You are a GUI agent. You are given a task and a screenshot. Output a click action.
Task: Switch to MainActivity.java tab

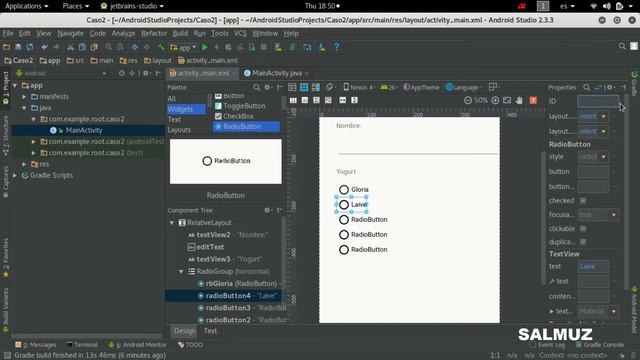point(277,73)
